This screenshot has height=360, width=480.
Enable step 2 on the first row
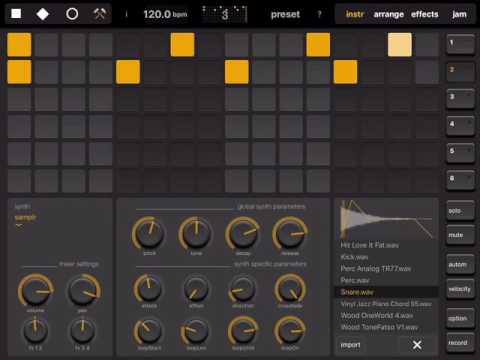47,44
